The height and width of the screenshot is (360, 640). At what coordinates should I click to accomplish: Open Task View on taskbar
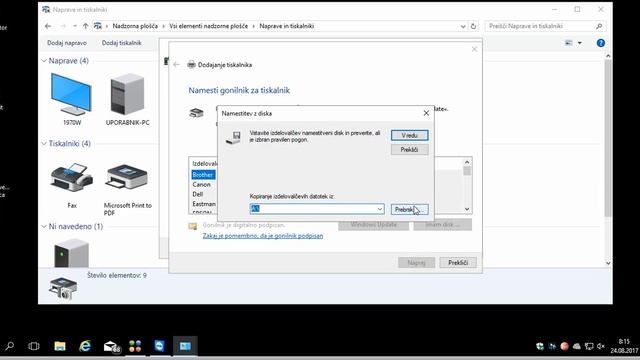[34, 346]
